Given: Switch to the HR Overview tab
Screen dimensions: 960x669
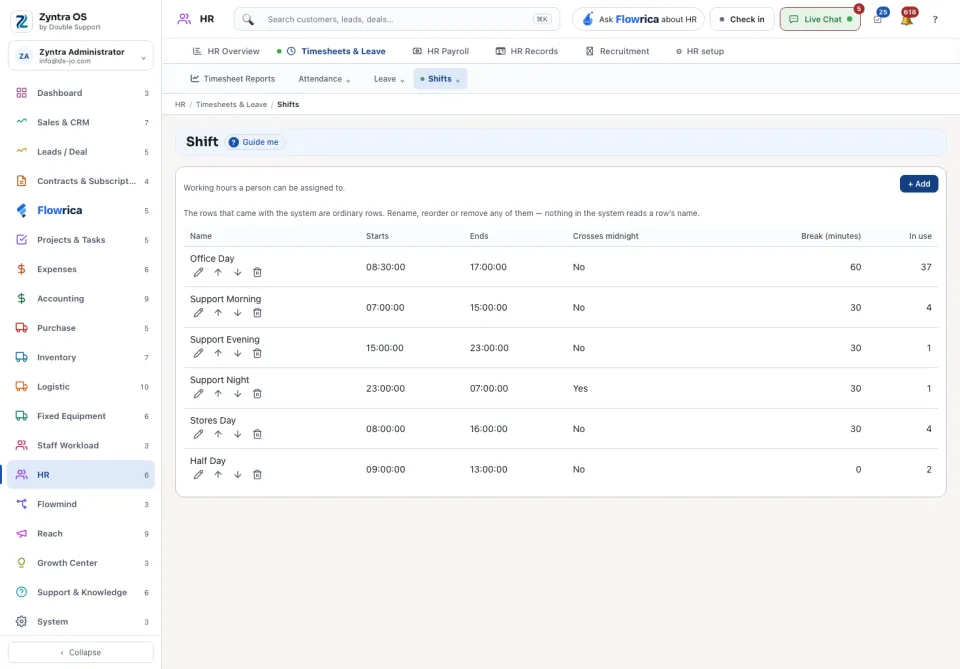Looking at the screenshot, I should (x=226, y=51).
